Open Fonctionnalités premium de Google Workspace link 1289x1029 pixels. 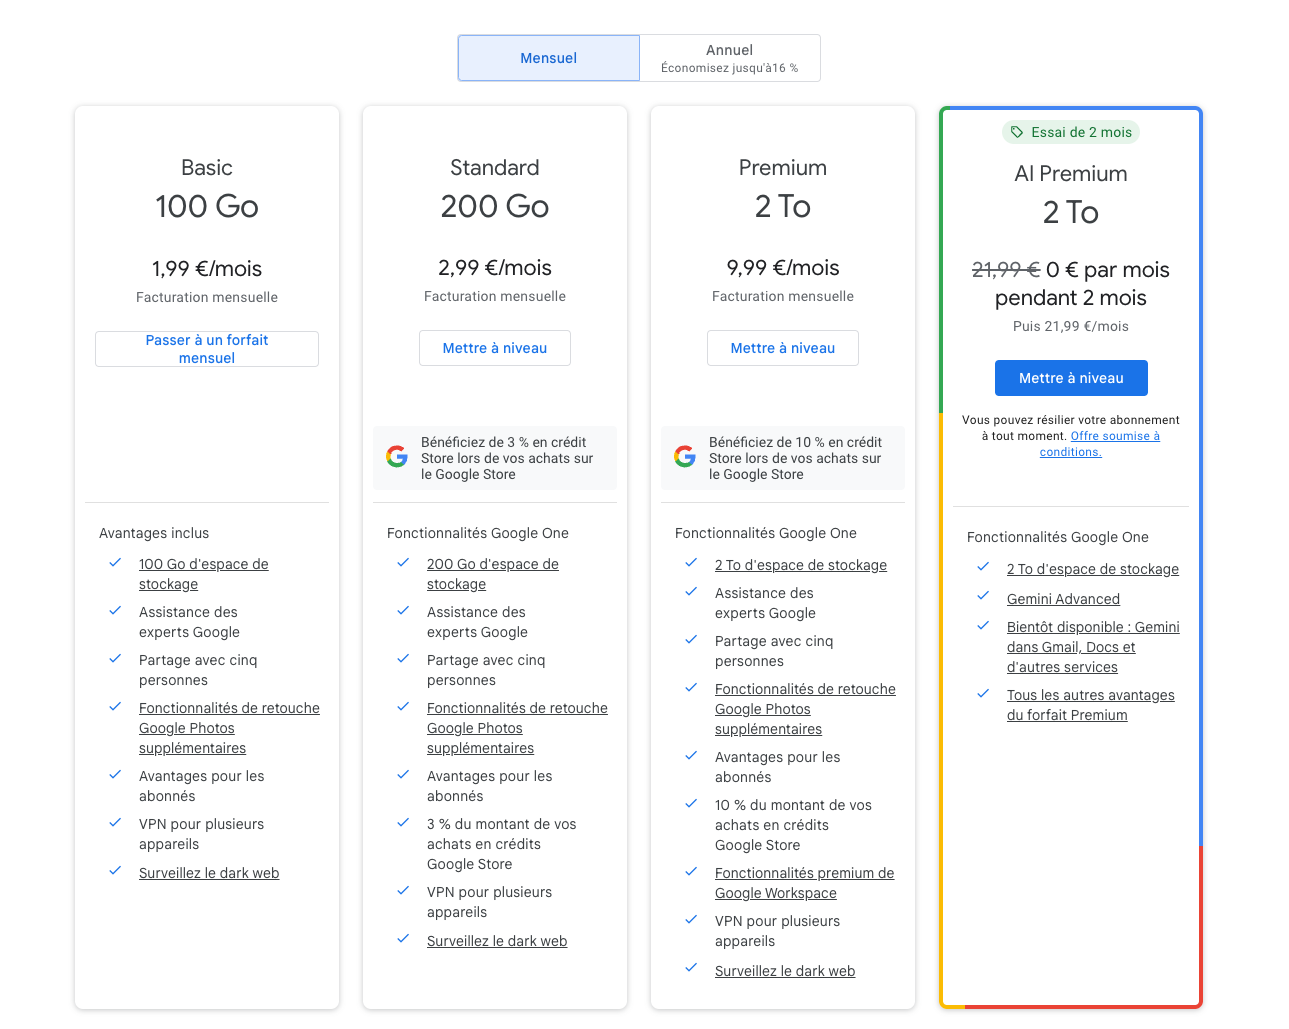coord(804,882)
